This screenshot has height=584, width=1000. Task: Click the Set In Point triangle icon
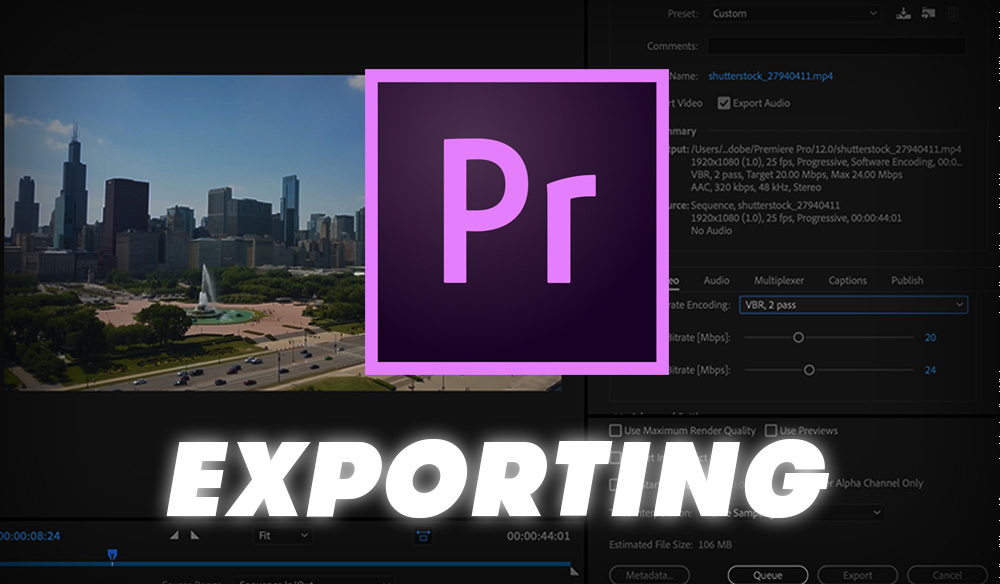click(174, 536)
